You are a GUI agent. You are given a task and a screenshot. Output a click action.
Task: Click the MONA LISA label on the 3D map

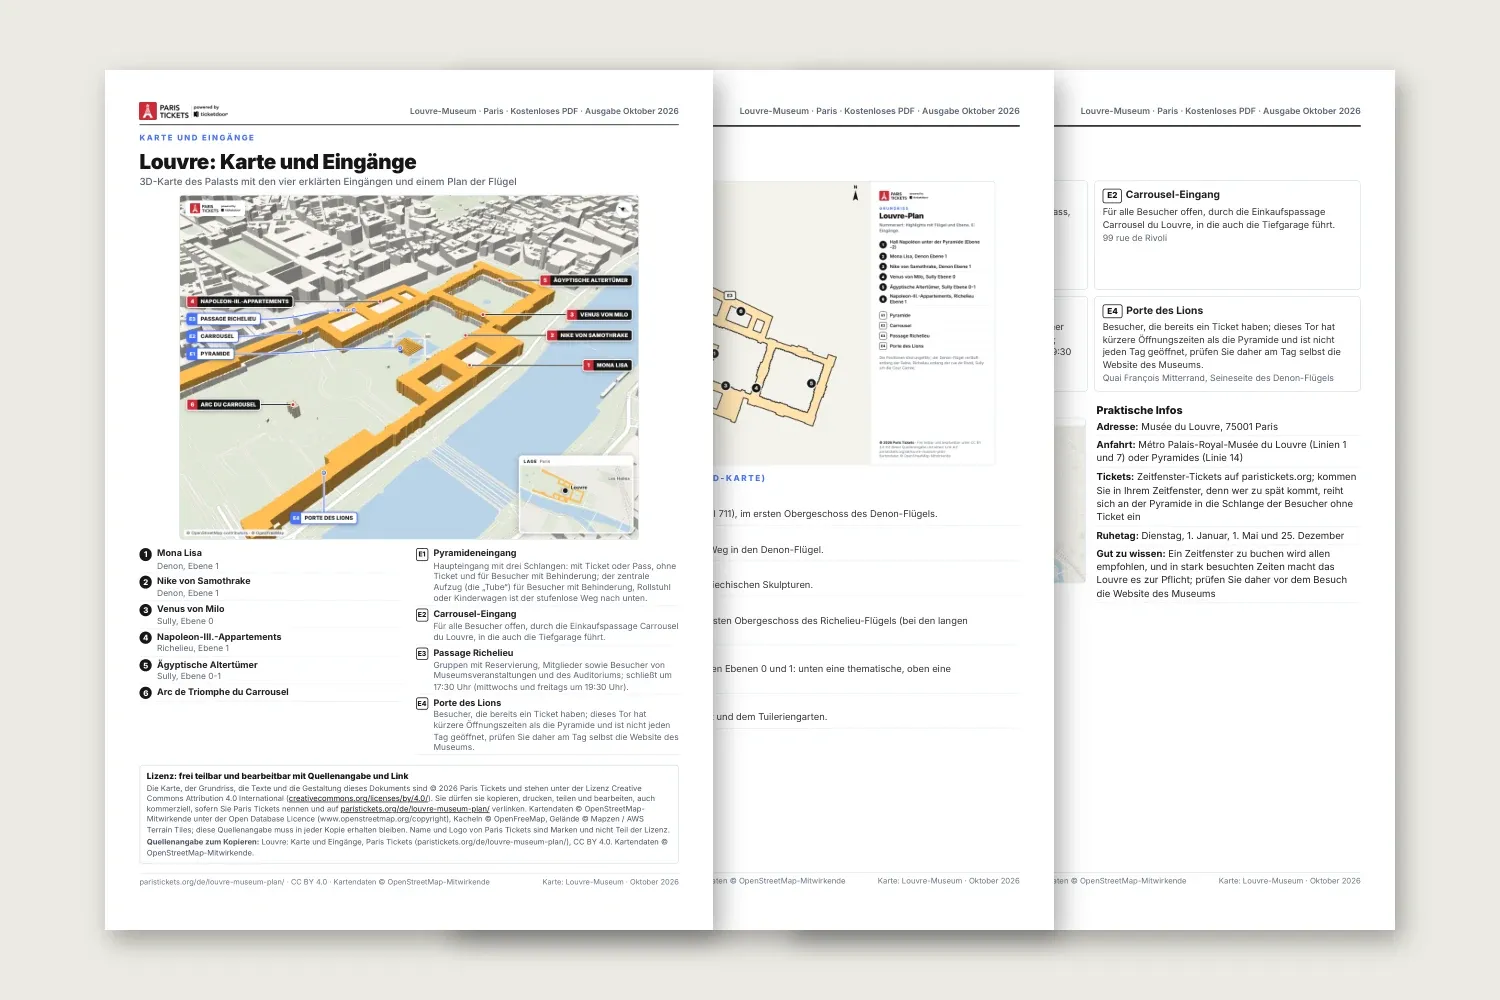click(608, 365)
